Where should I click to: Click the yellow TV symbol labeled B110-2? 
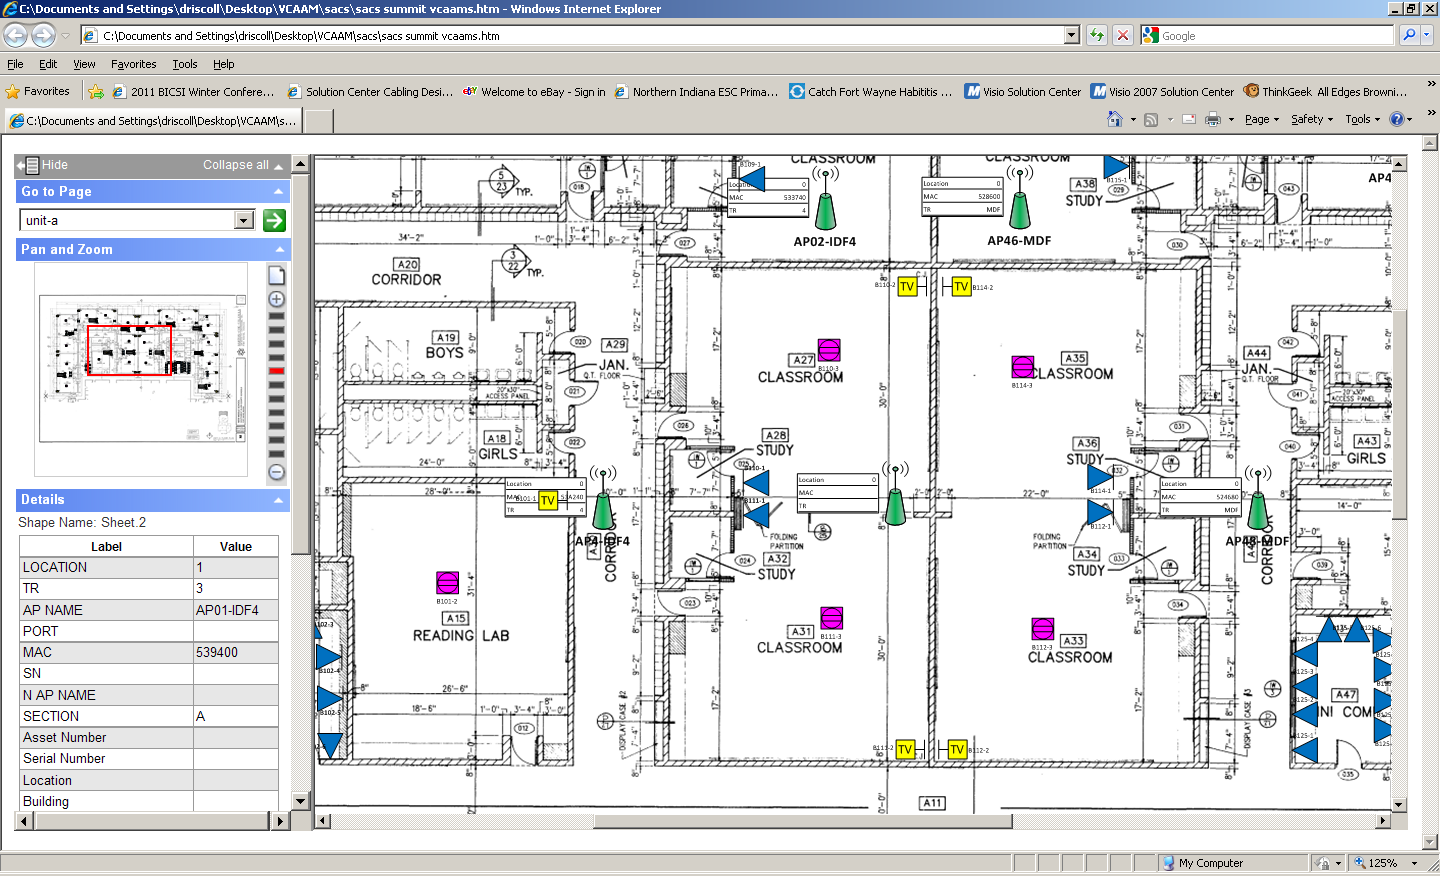[x=907, y=287]
